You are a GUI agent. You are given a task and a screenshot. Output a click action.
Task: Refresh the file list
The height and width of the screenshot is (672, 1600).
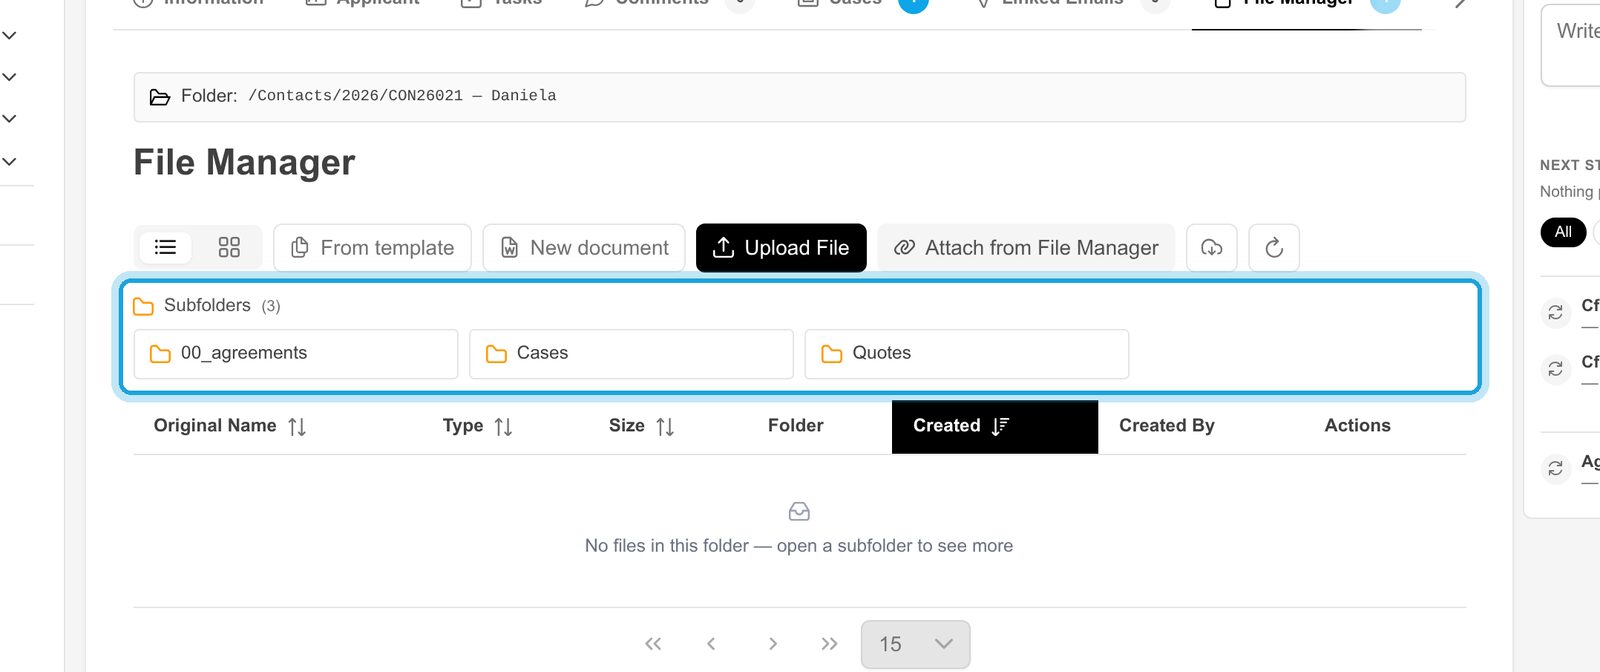pyautogui.click(x=1274, y=248)
